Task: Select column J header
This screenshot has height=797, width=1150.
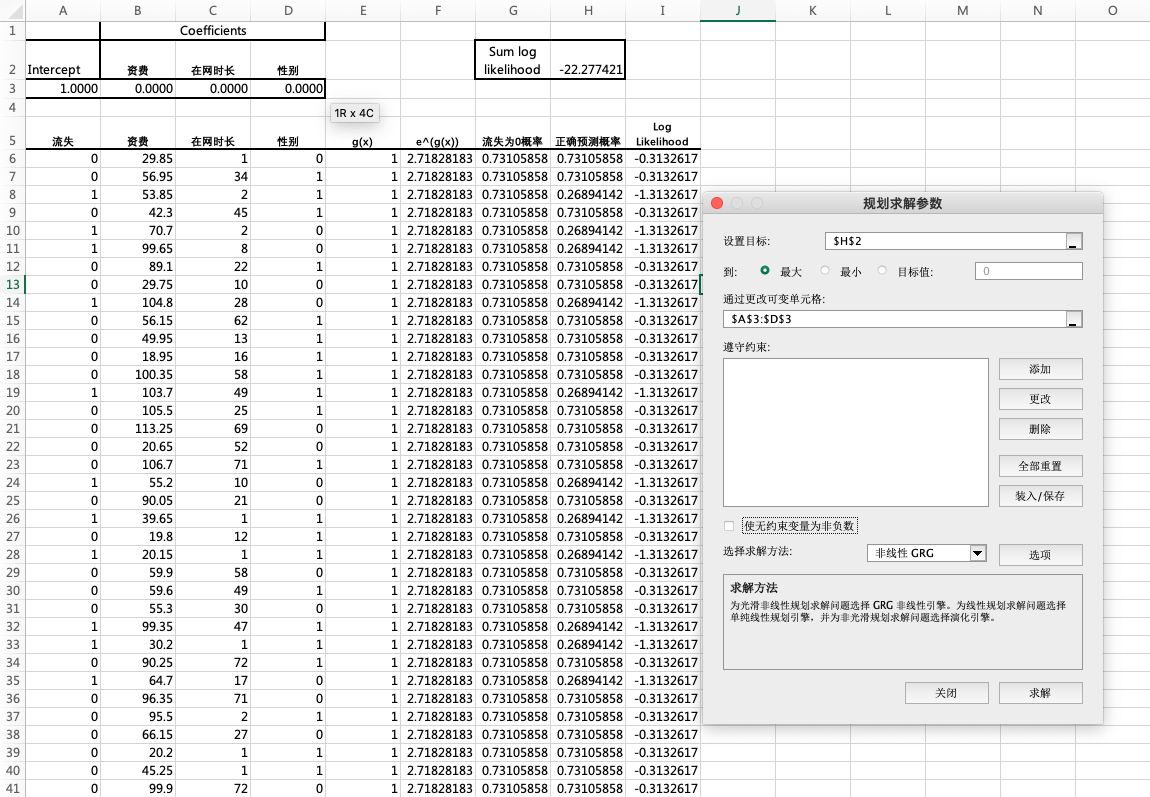Action: (x=738, y=10)
